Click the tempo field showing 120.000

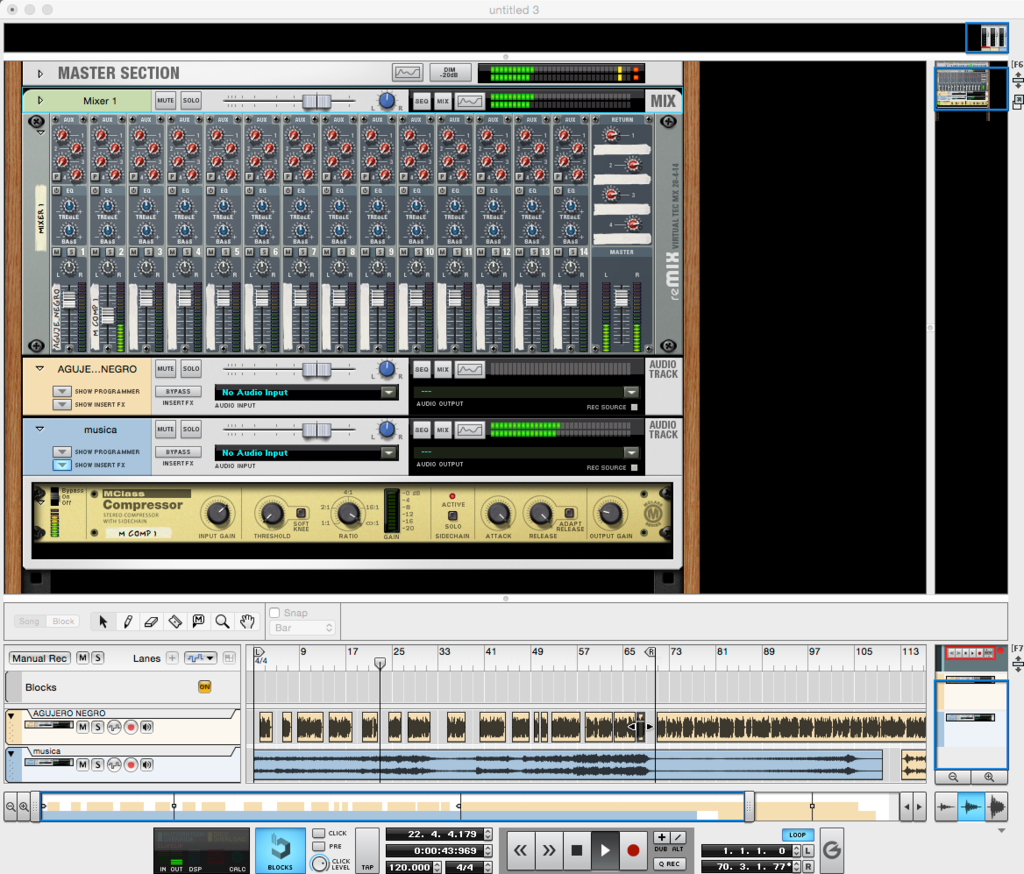point(409,867)
